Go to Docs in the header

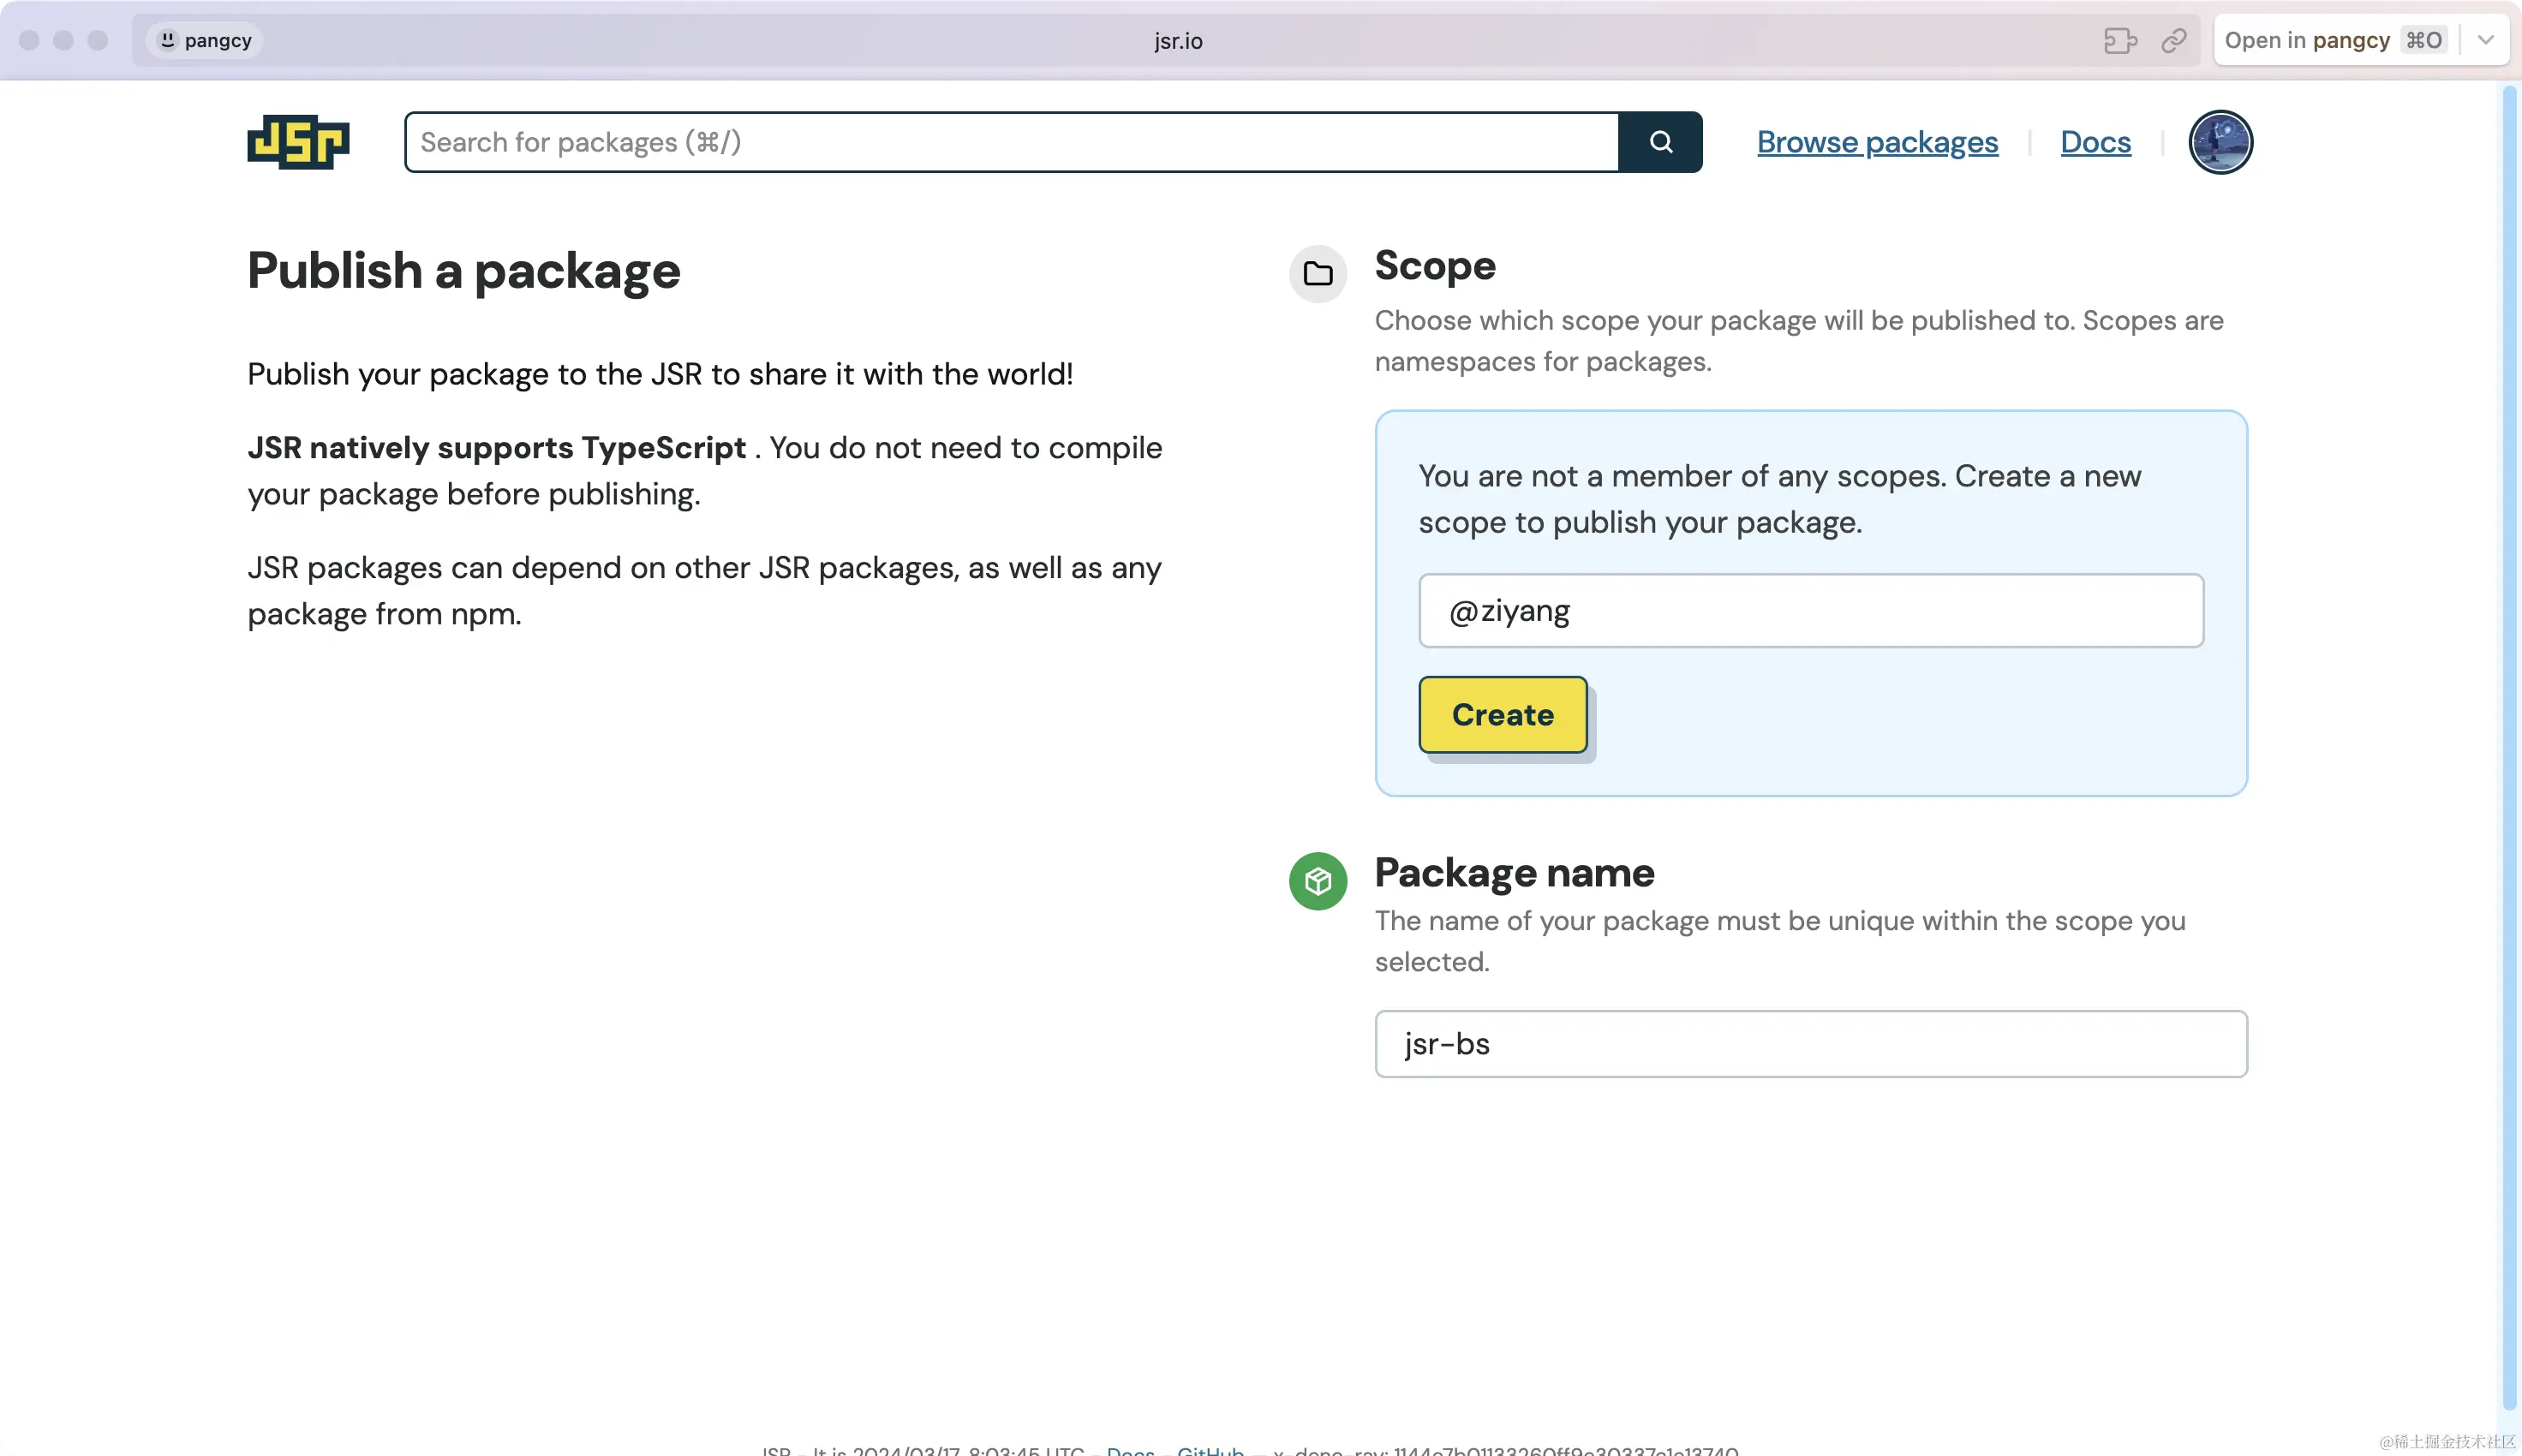(x=2095, y=142)
